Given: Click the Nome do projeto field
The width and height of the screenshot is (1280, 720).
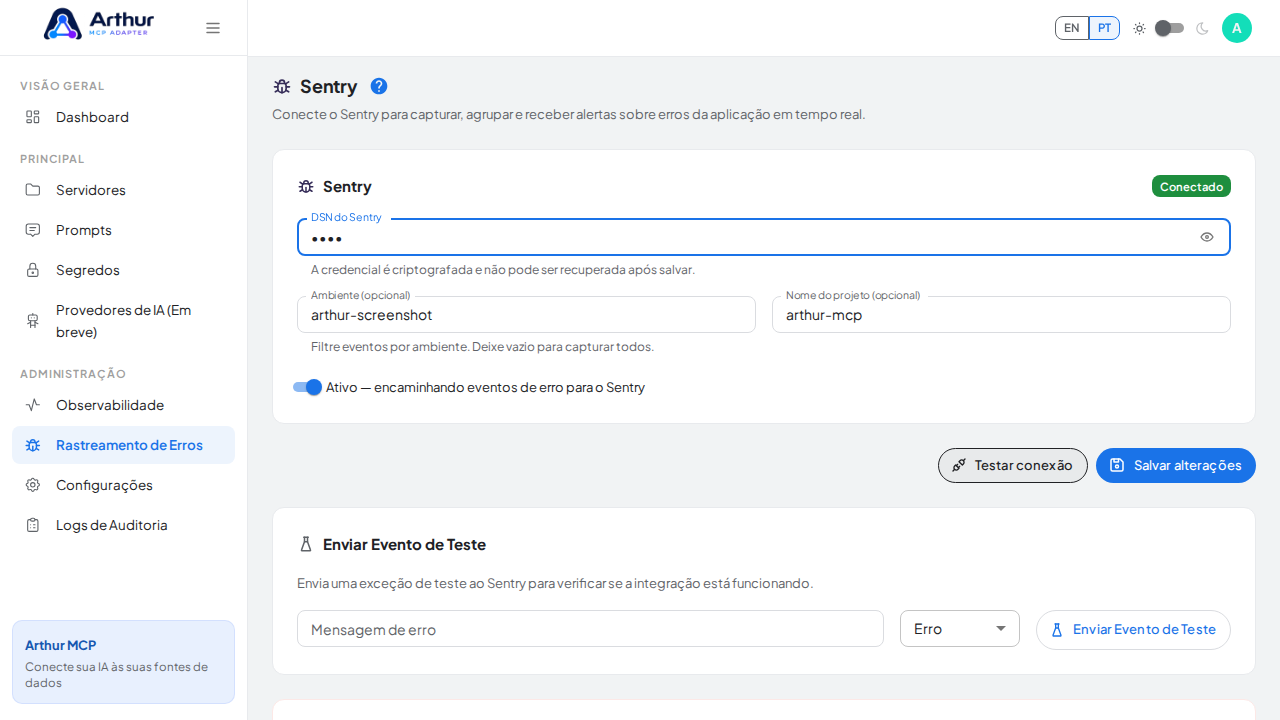Looking at the screenshot, I should (1001, 314).
